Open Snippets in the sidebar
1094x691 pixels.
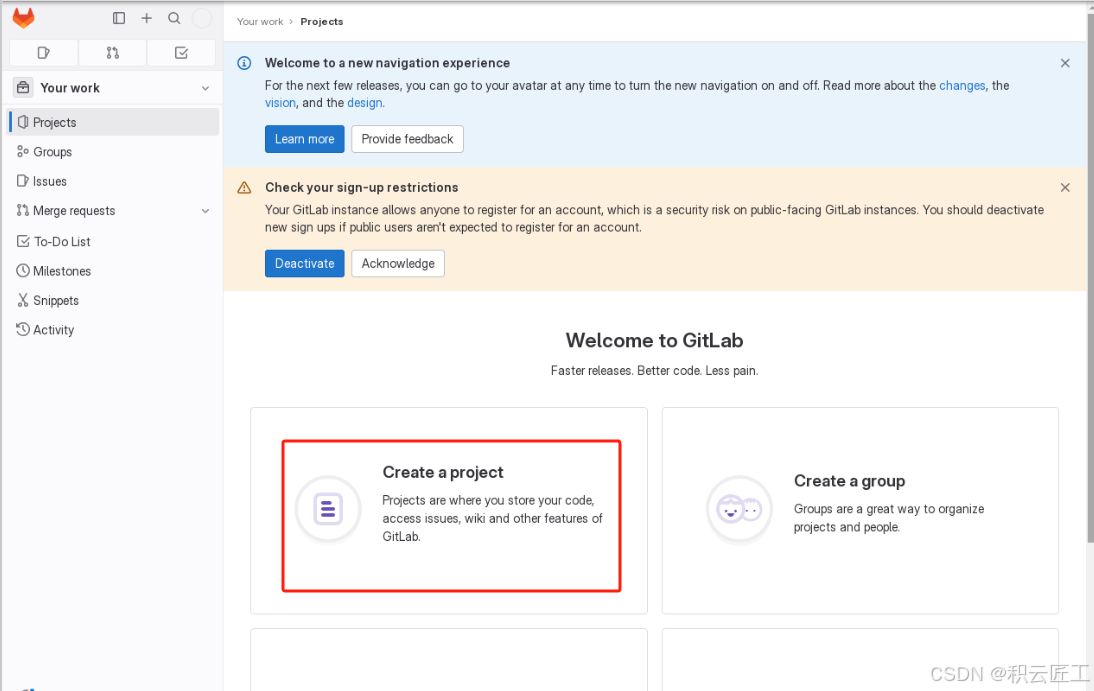113,300
